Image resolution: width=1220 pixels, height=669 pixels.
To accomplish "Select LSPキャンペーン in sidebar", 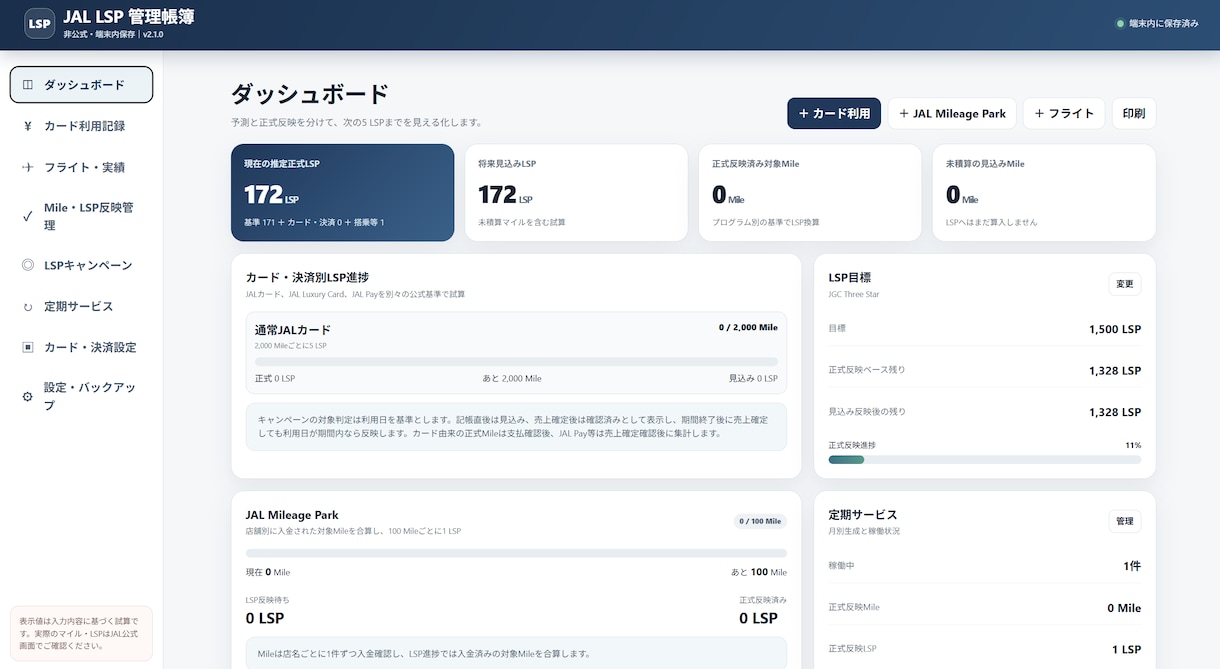I will click(x=81, y=265).
